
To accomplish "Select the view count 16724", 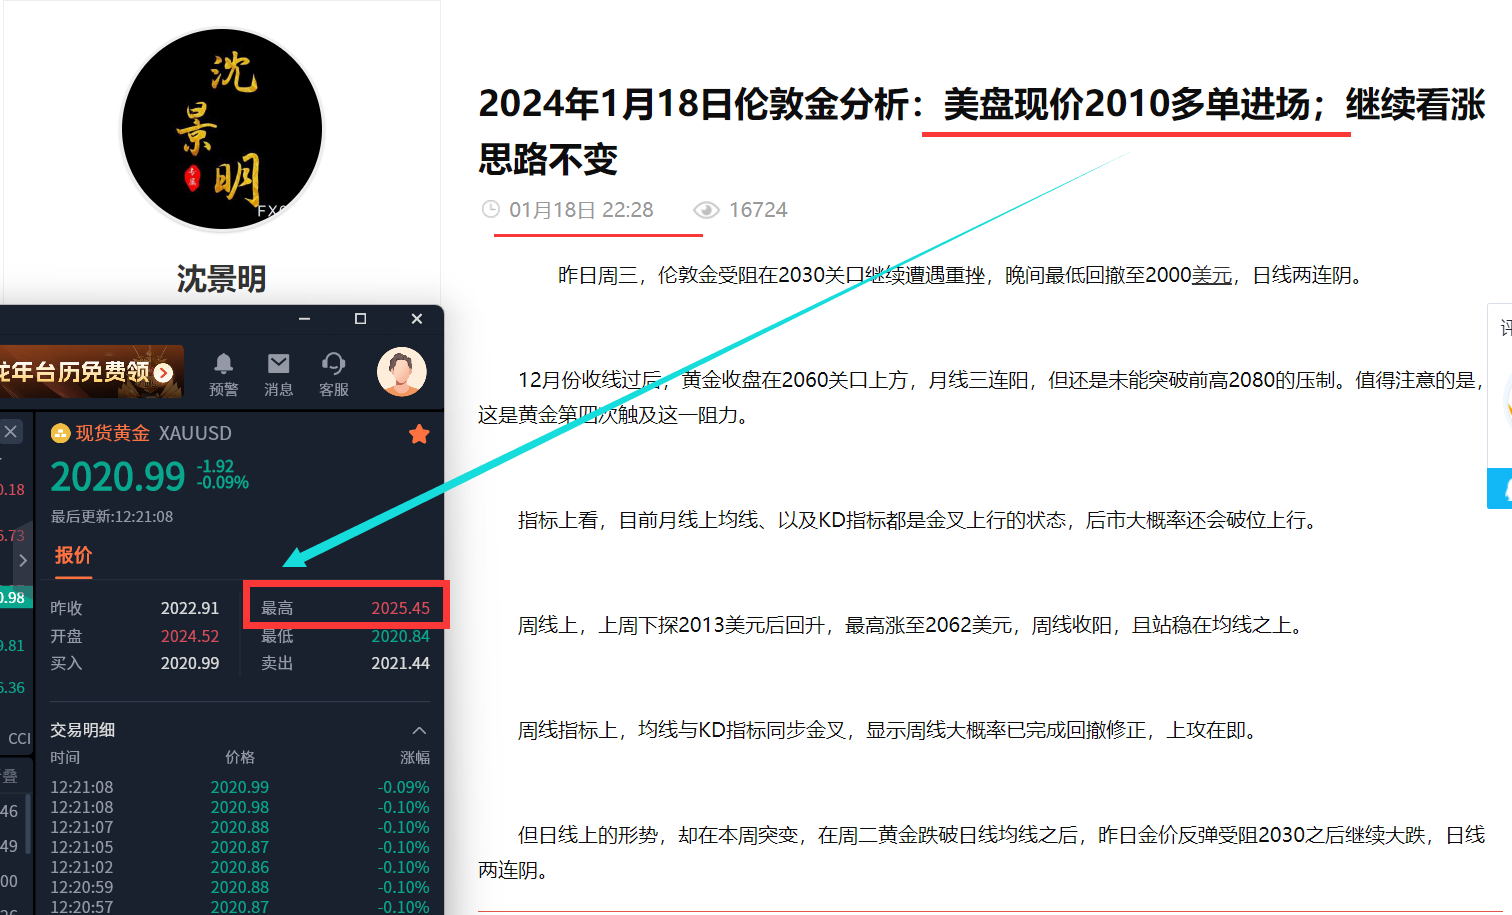I will pos(758,210).
